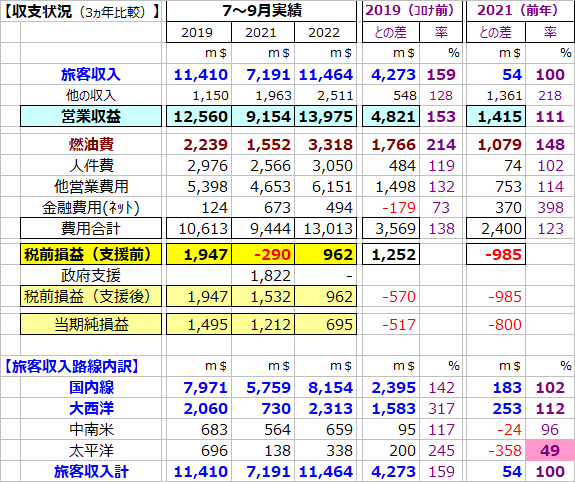Click the 燃油費 row label
The image size is (575, 482).
(x=91, y=144)
